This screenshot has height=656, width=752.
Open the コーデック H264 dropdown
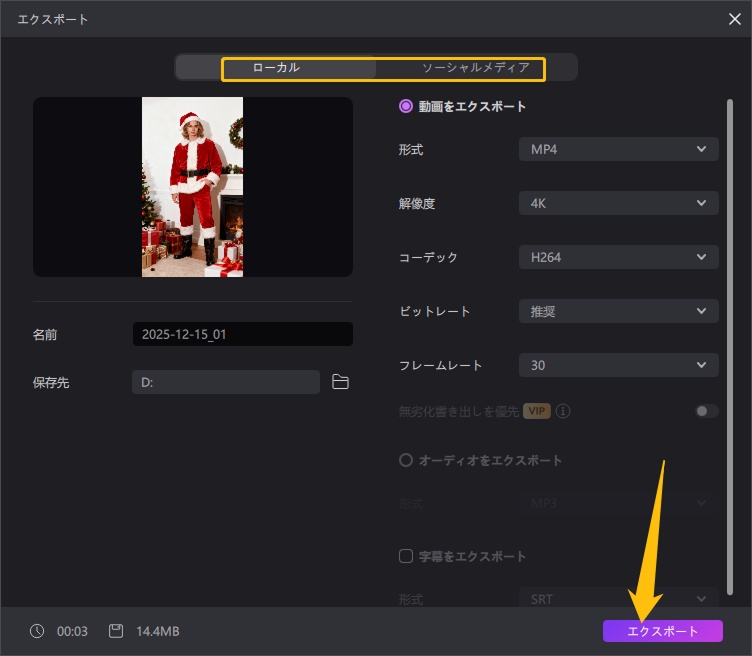pyautogui.click(x=618, y=257)
